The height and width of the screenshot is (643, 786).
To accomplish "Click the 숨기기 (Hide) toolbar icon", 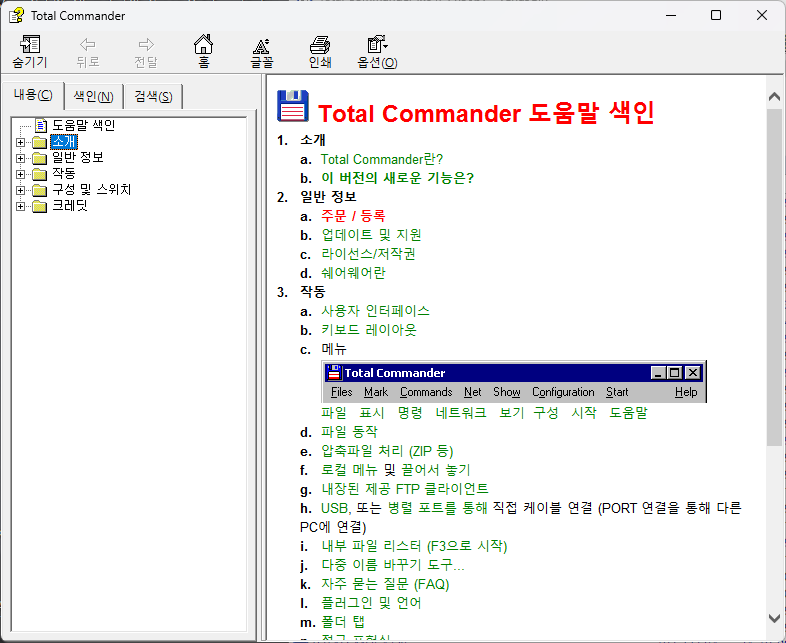I will [30, 44].
